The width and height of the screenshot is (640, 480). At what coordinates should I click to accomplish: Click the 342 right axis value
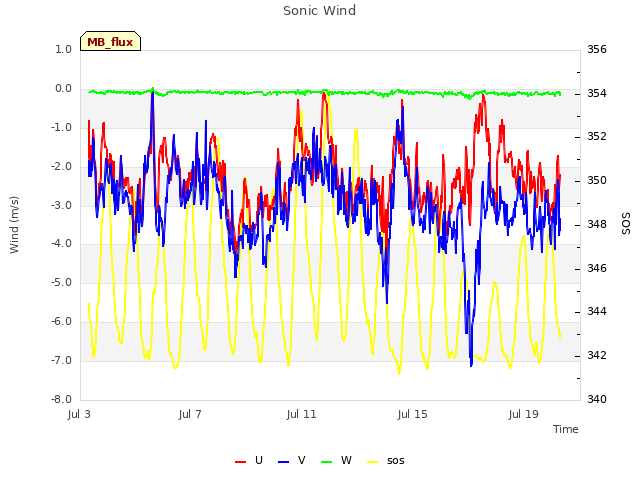click(597, 355)
